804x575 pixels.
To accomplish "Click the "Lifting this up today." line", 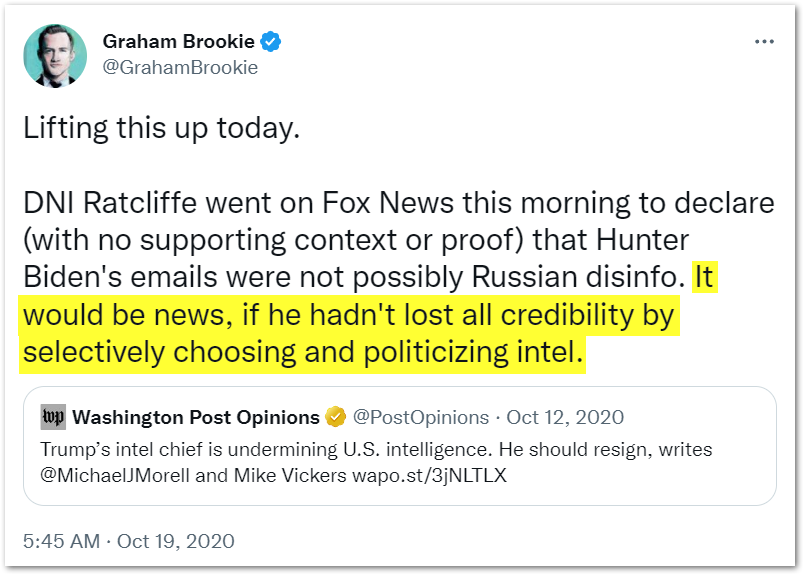I will pos(161,129).
